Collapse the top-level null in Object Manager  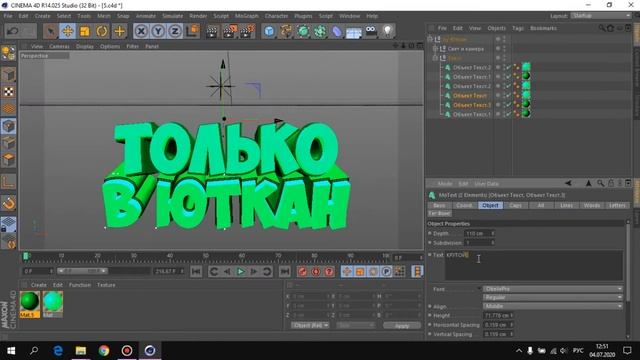pyautogui.click(x=430, y=39)
